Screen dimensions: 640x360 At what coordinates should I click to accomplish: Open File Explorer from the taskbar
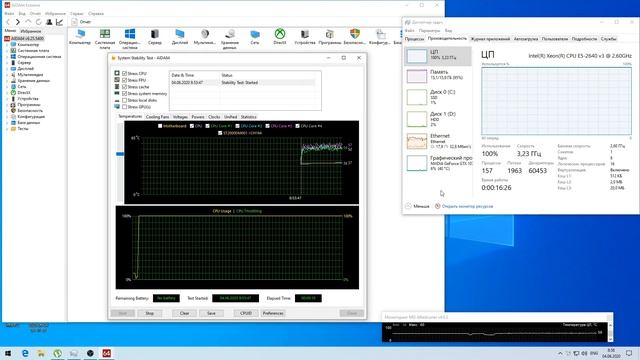coord(41,353)
